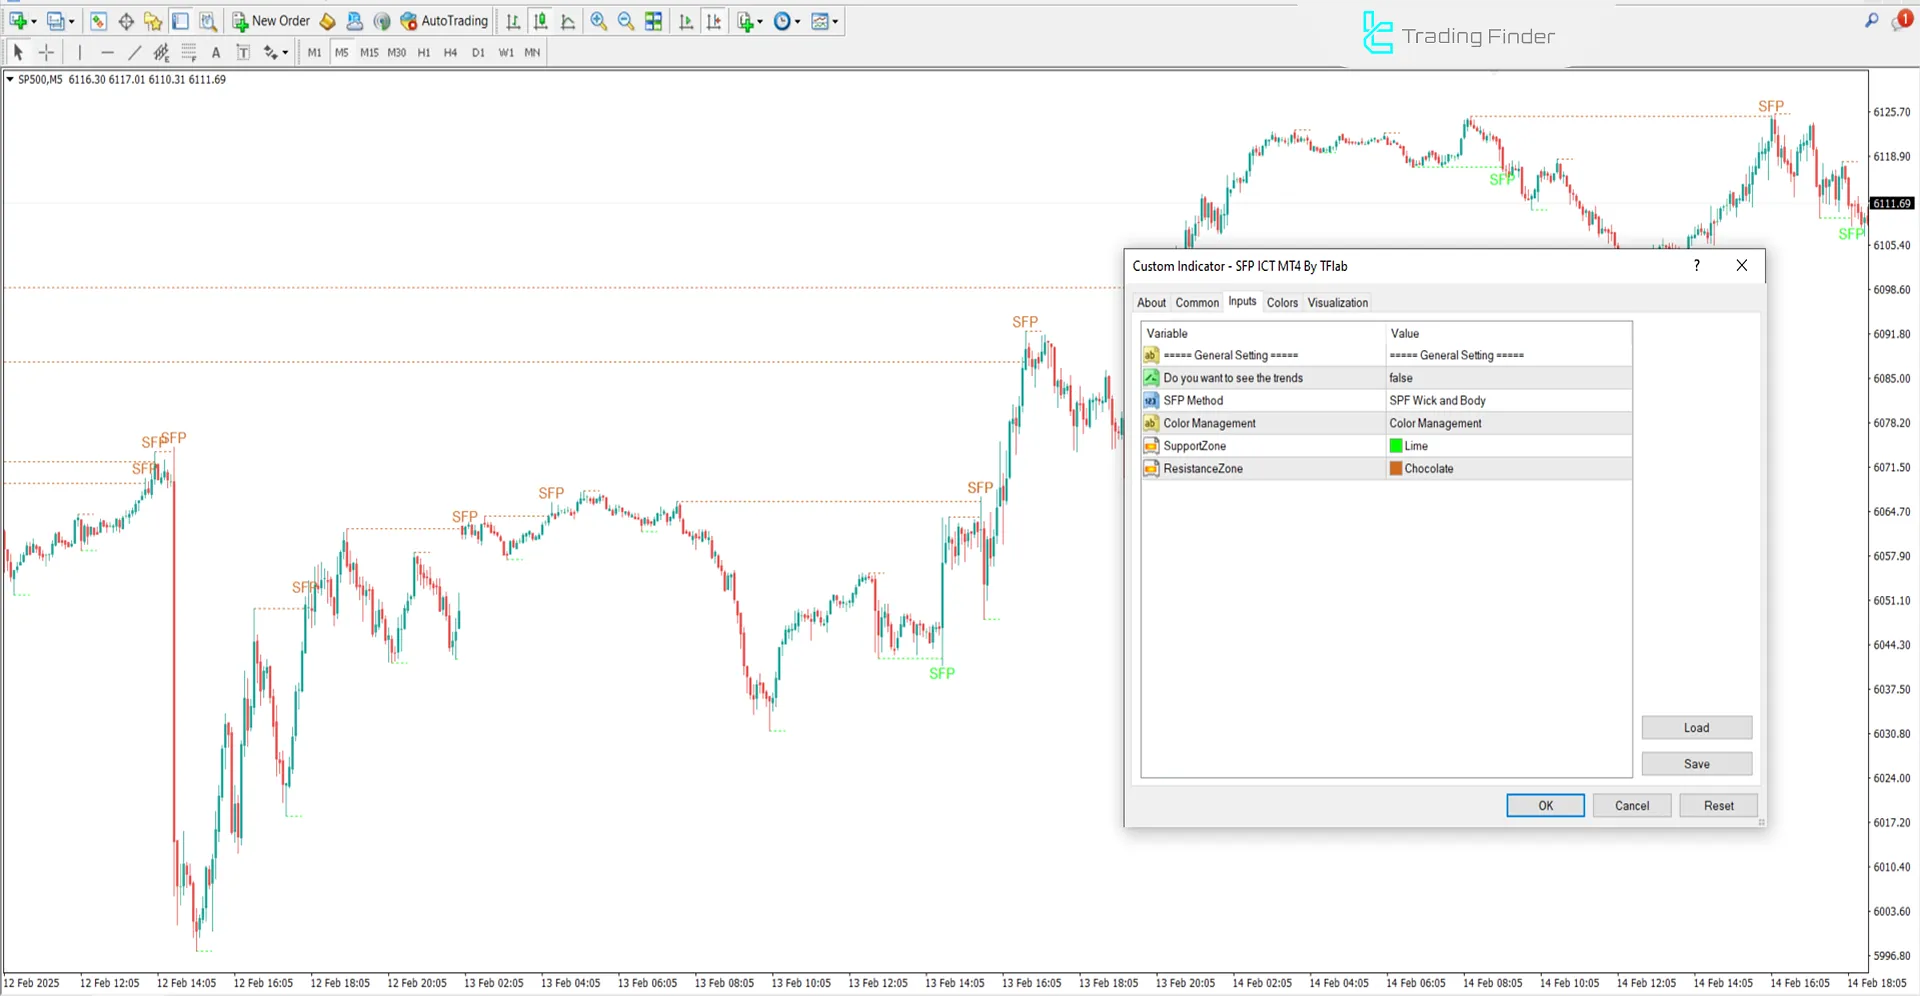Viewport: 1920px width, 996px height.
Task: Select the Fibonacci retracement tool
Action: click(x=188, y=53)
